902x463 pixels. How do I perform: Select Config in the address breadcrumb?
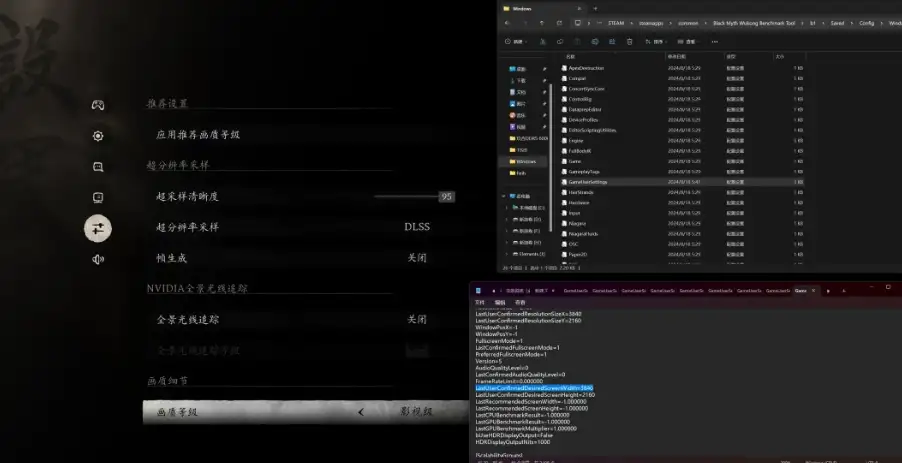point(866,24)
